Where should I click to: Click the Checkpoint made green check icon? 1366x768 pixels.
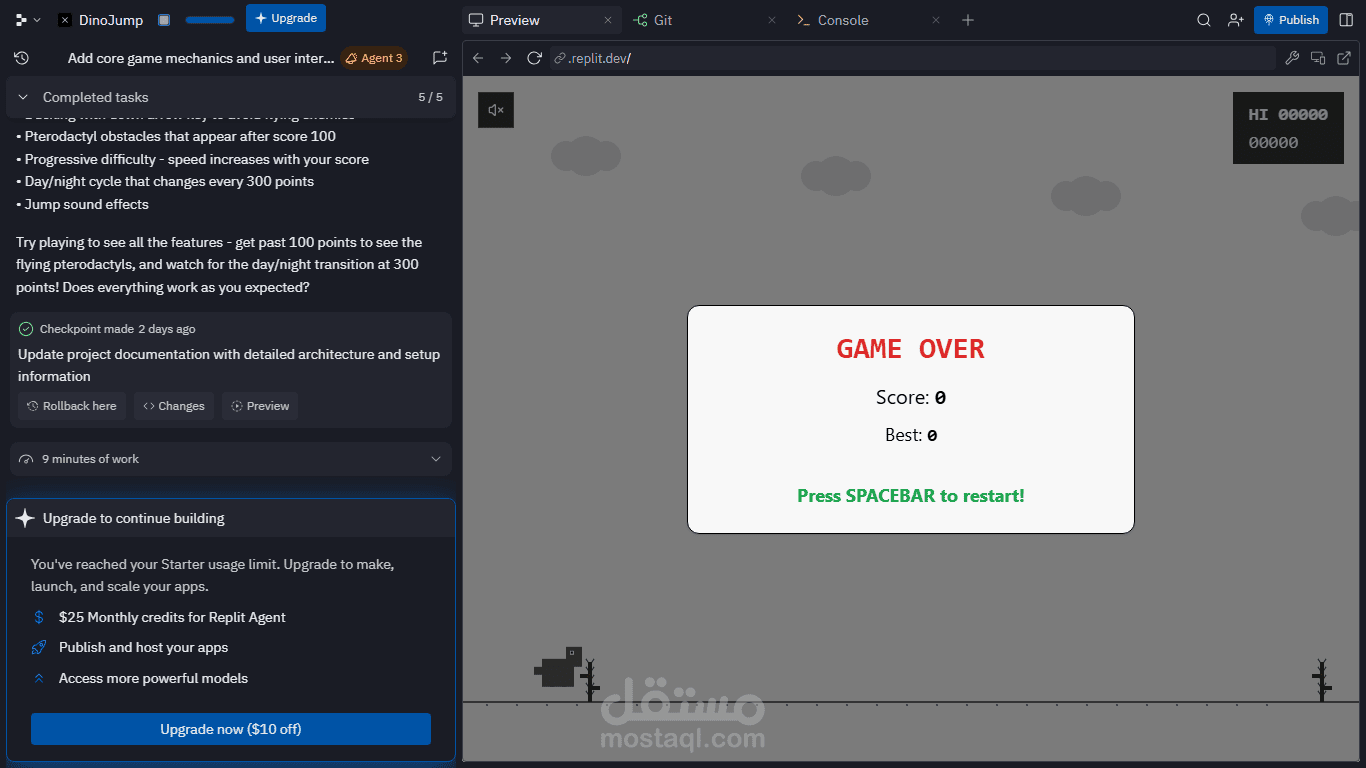click(x=26, y=329)
